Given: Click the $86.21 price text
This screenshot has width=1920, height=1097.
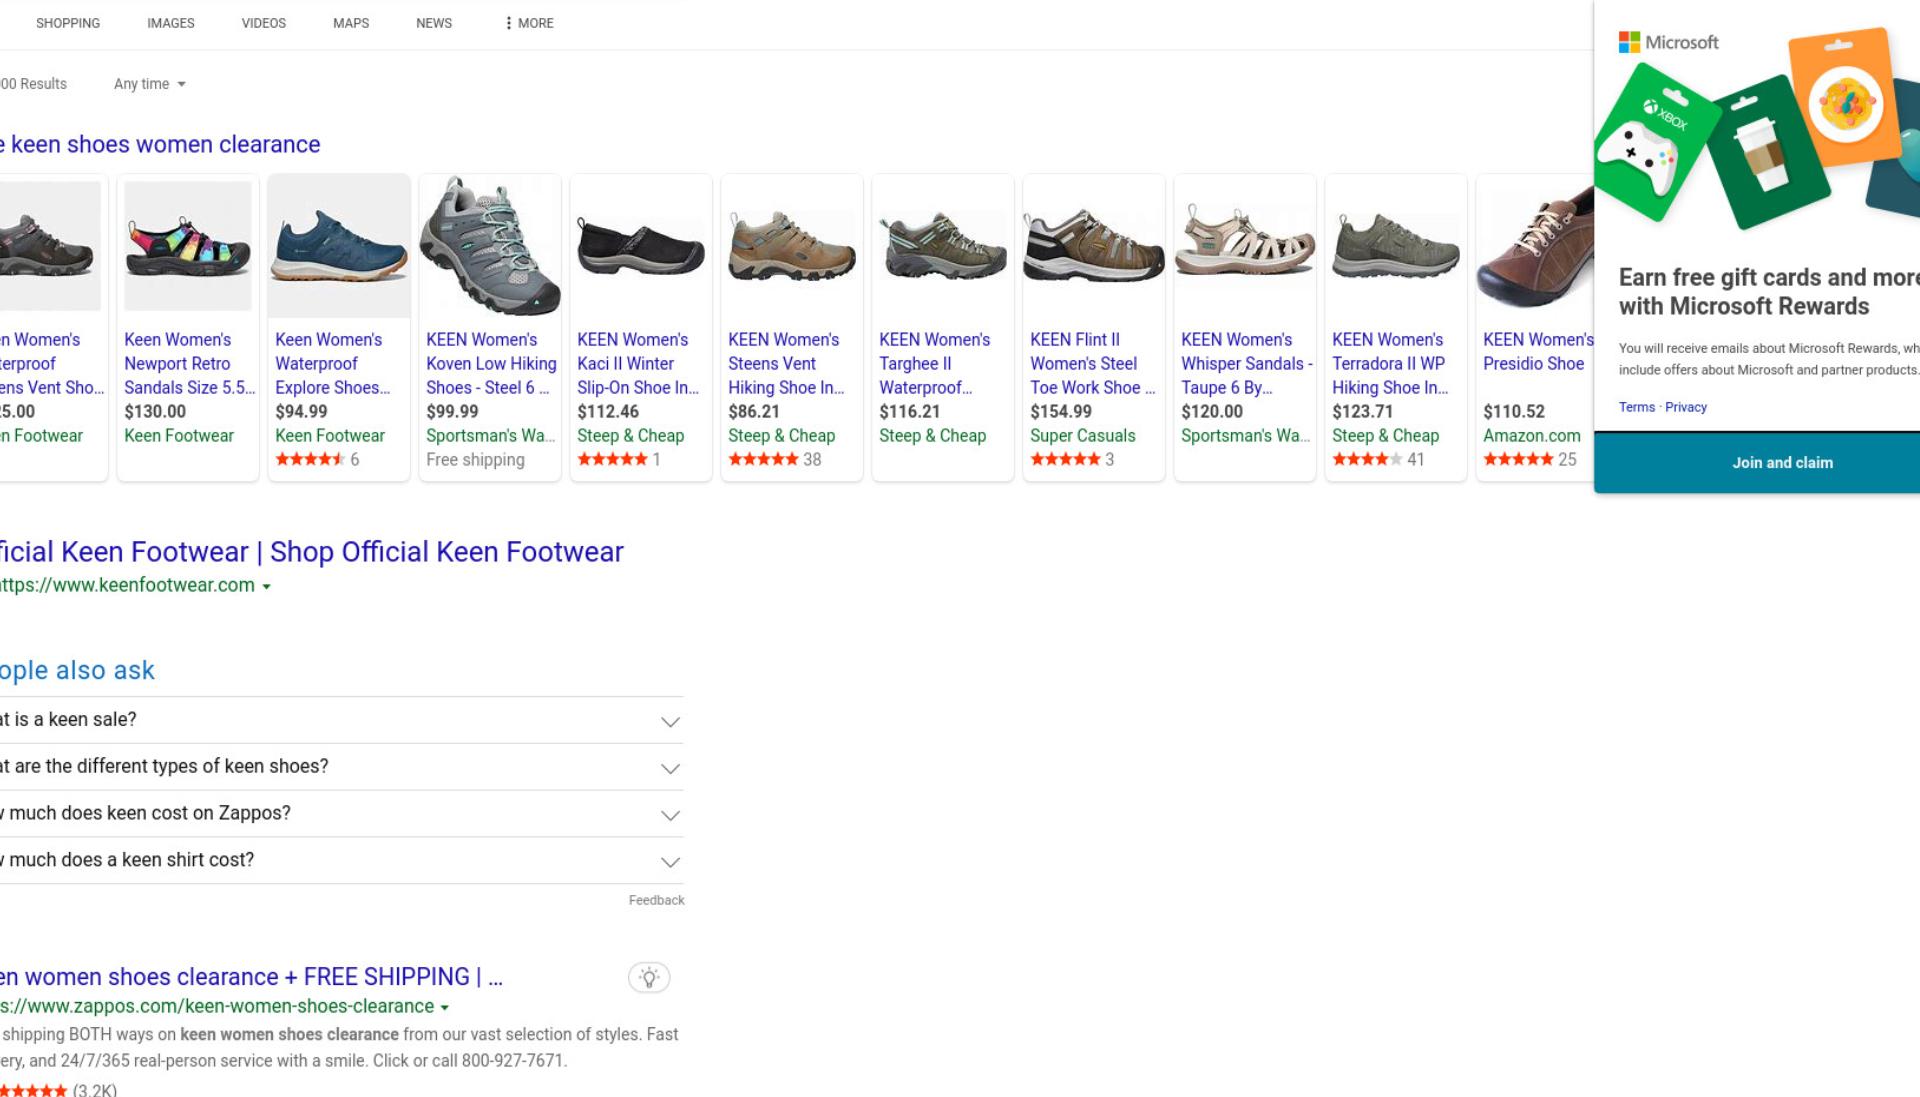Looking at the screenshot, I should pyautogui.click(x=754, y=412).
